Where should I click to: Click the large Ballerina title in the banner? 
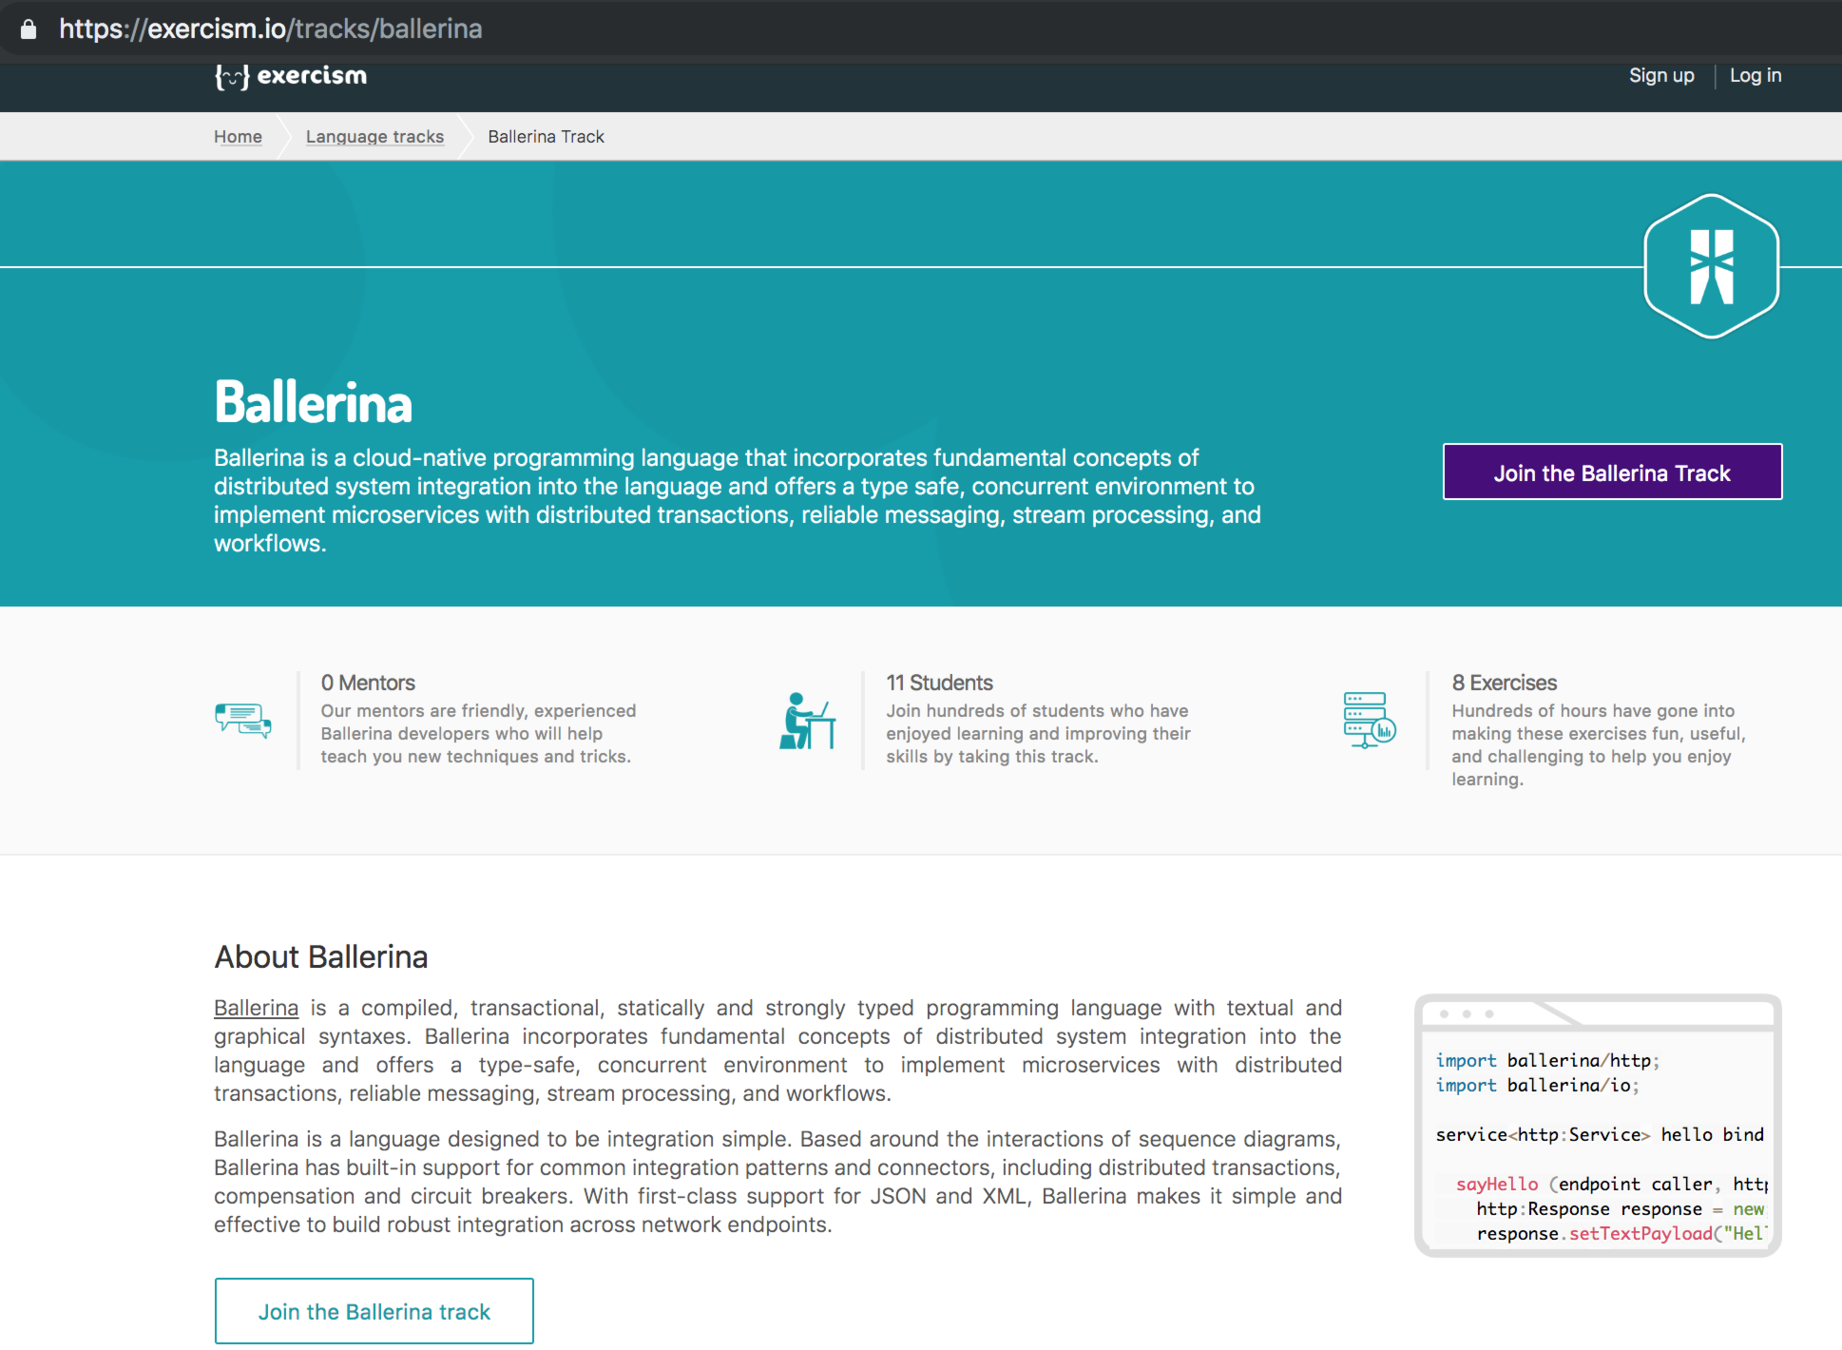(x=313, y=403)
